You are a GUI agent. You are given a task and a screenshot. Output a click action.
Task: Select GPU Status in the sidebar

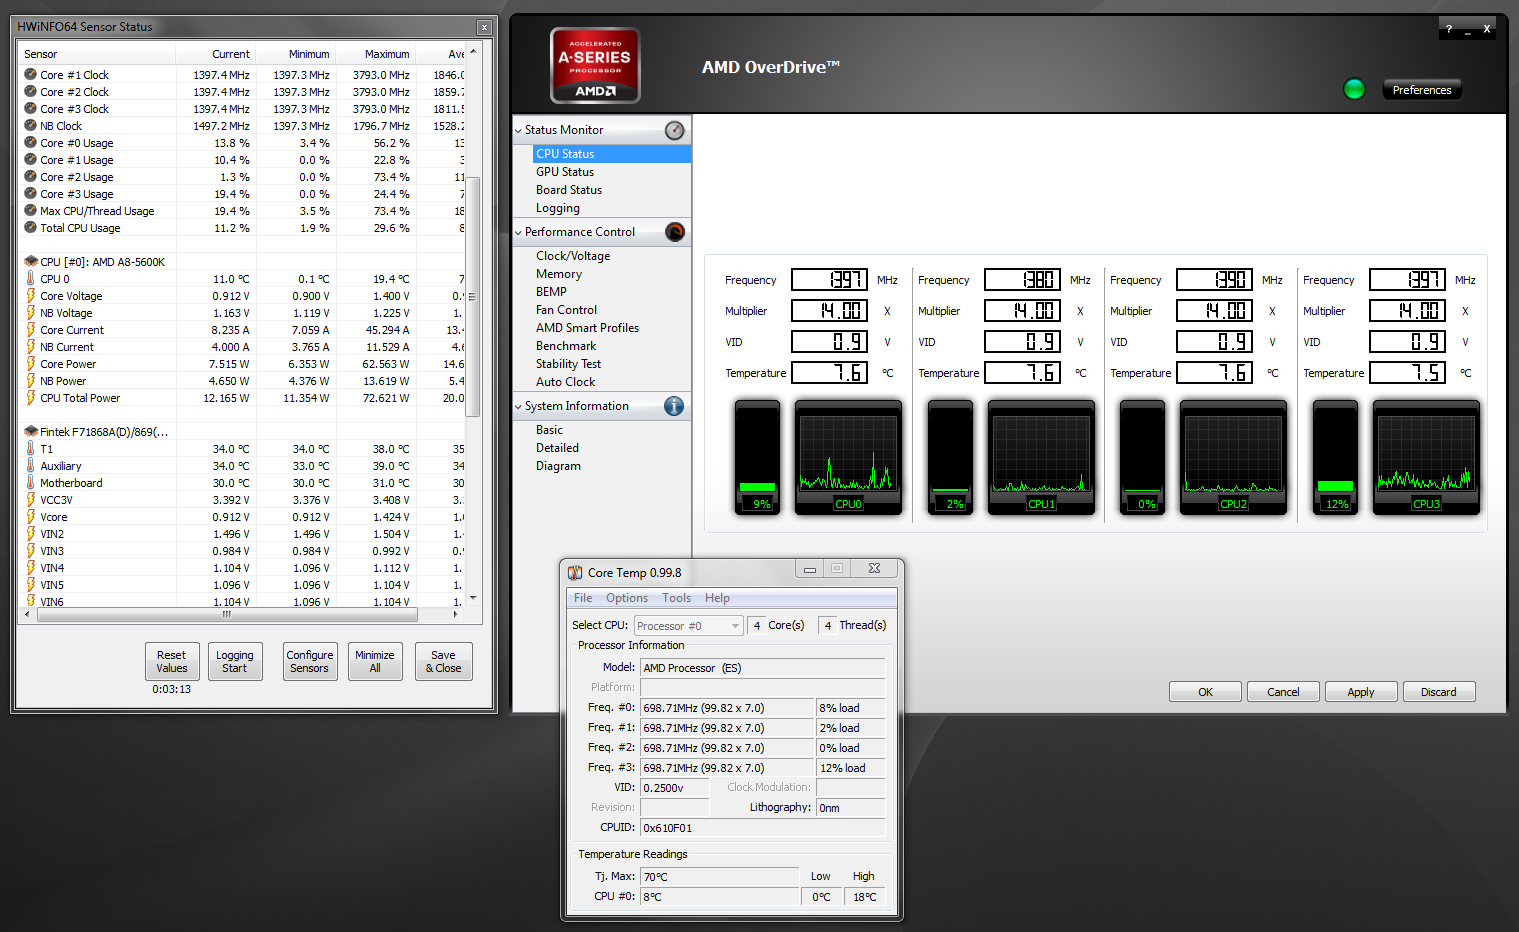[565, 172]
